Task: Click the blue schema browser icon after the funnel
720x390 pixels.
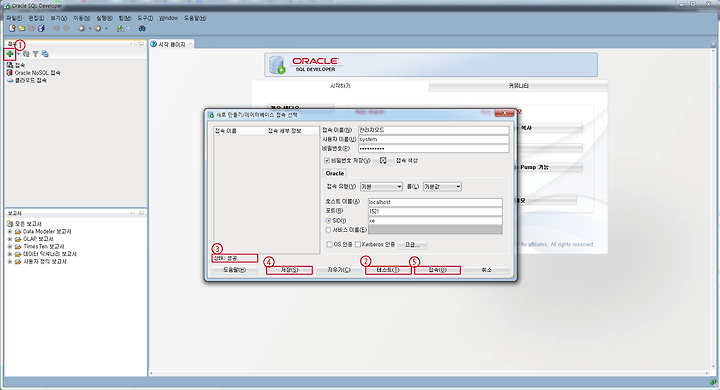Action: click(45, 54)
